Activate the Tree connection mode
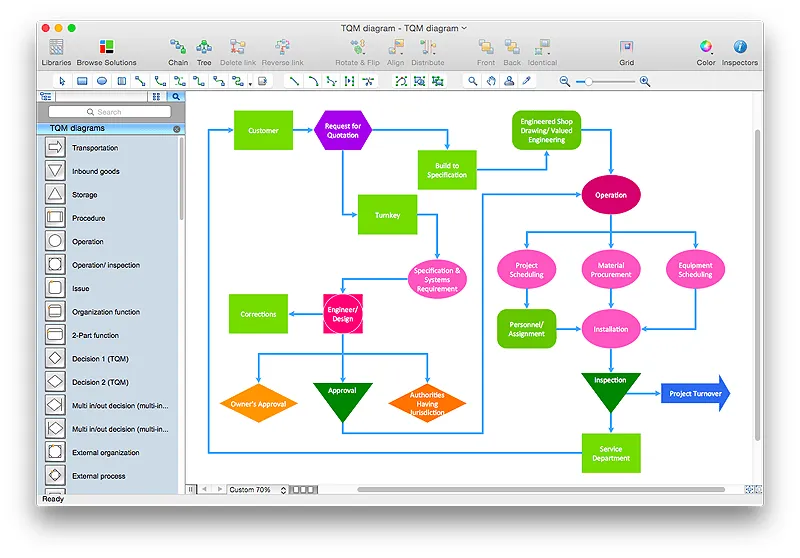Image resolution: width=800 pixels, height=558 pixels. click(x=204, y=53)
